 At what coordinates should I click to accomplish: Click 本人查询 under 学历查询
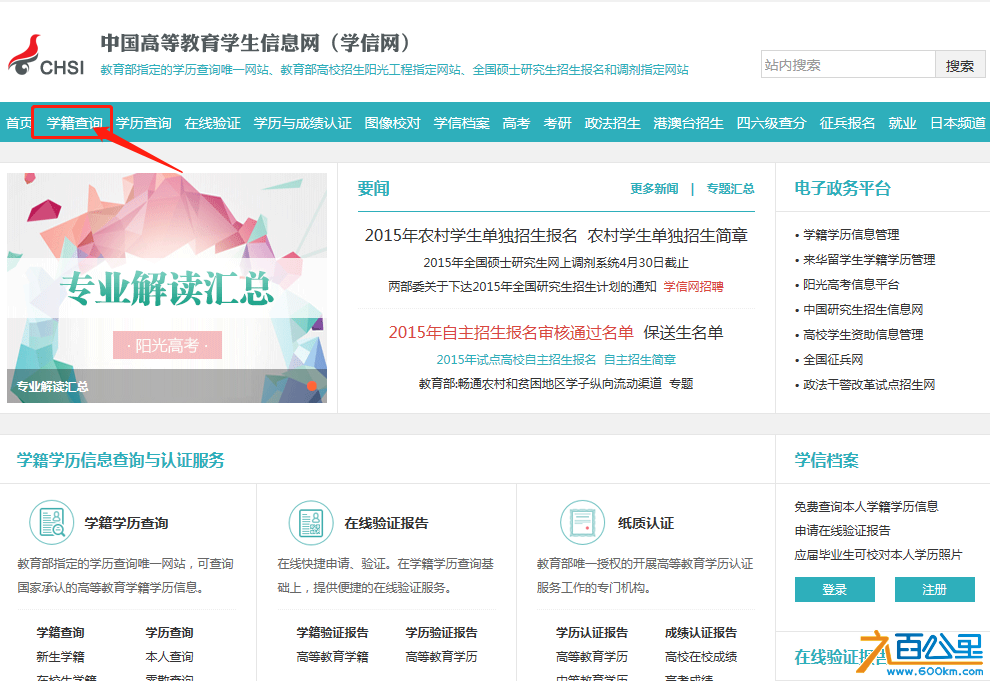tap(169, 657)
